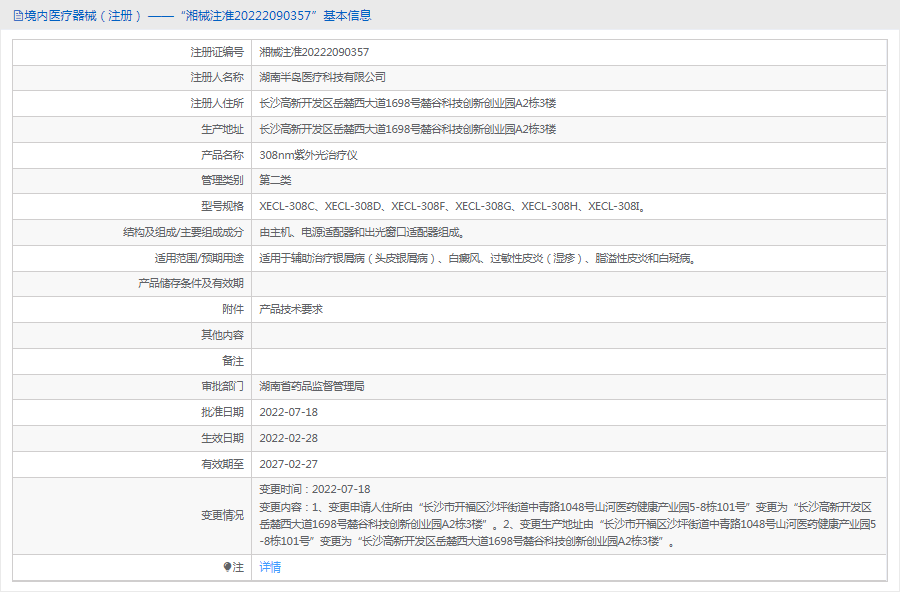Screen dimensions: 900x594
Task: Click the 注册人名称 row label
Action: (x=217, y=77)
